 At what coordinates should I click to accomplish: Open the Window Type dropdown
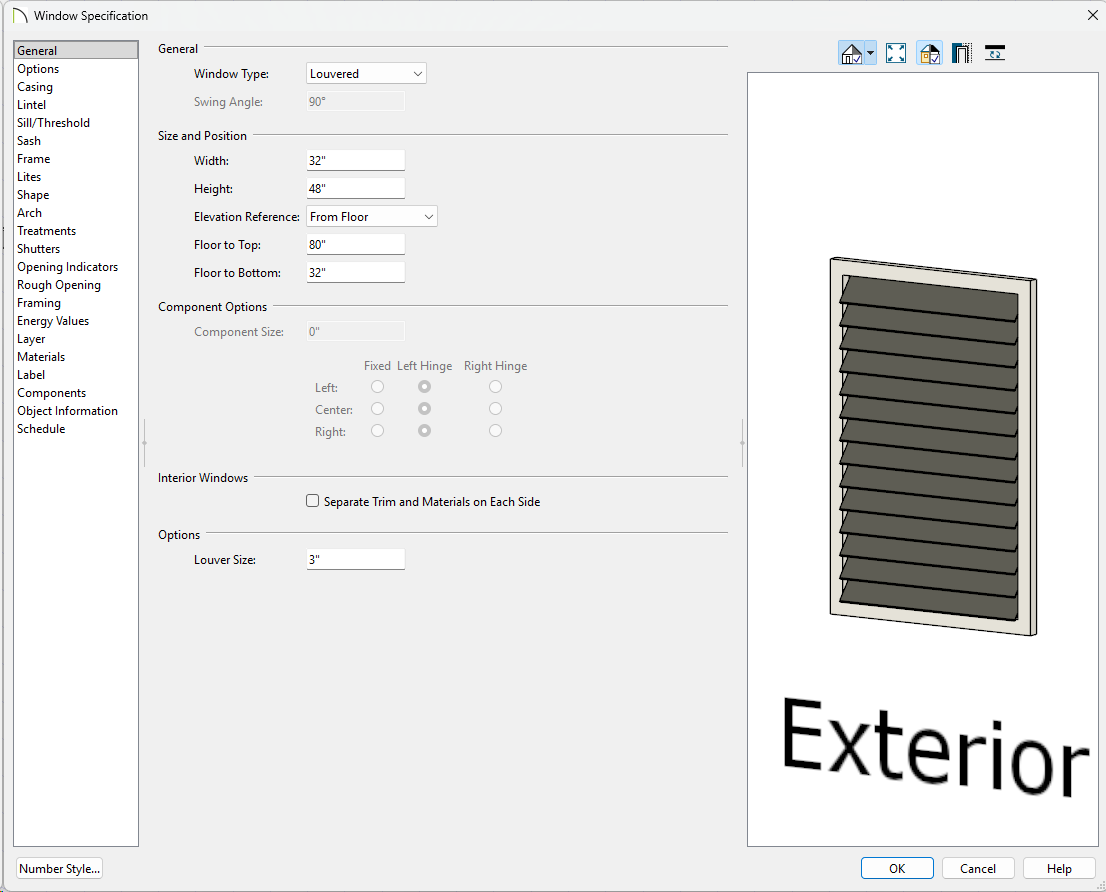(x=366, y=74)
